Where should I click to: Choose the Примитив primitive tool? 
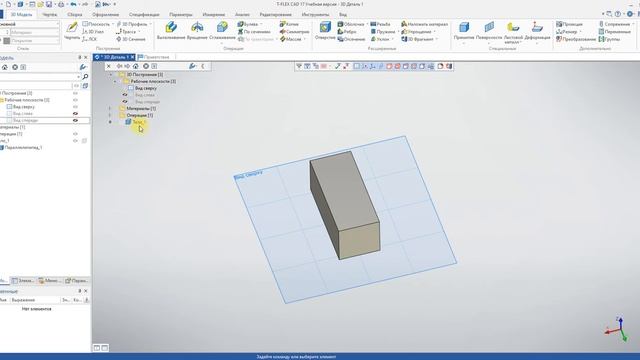464,31
